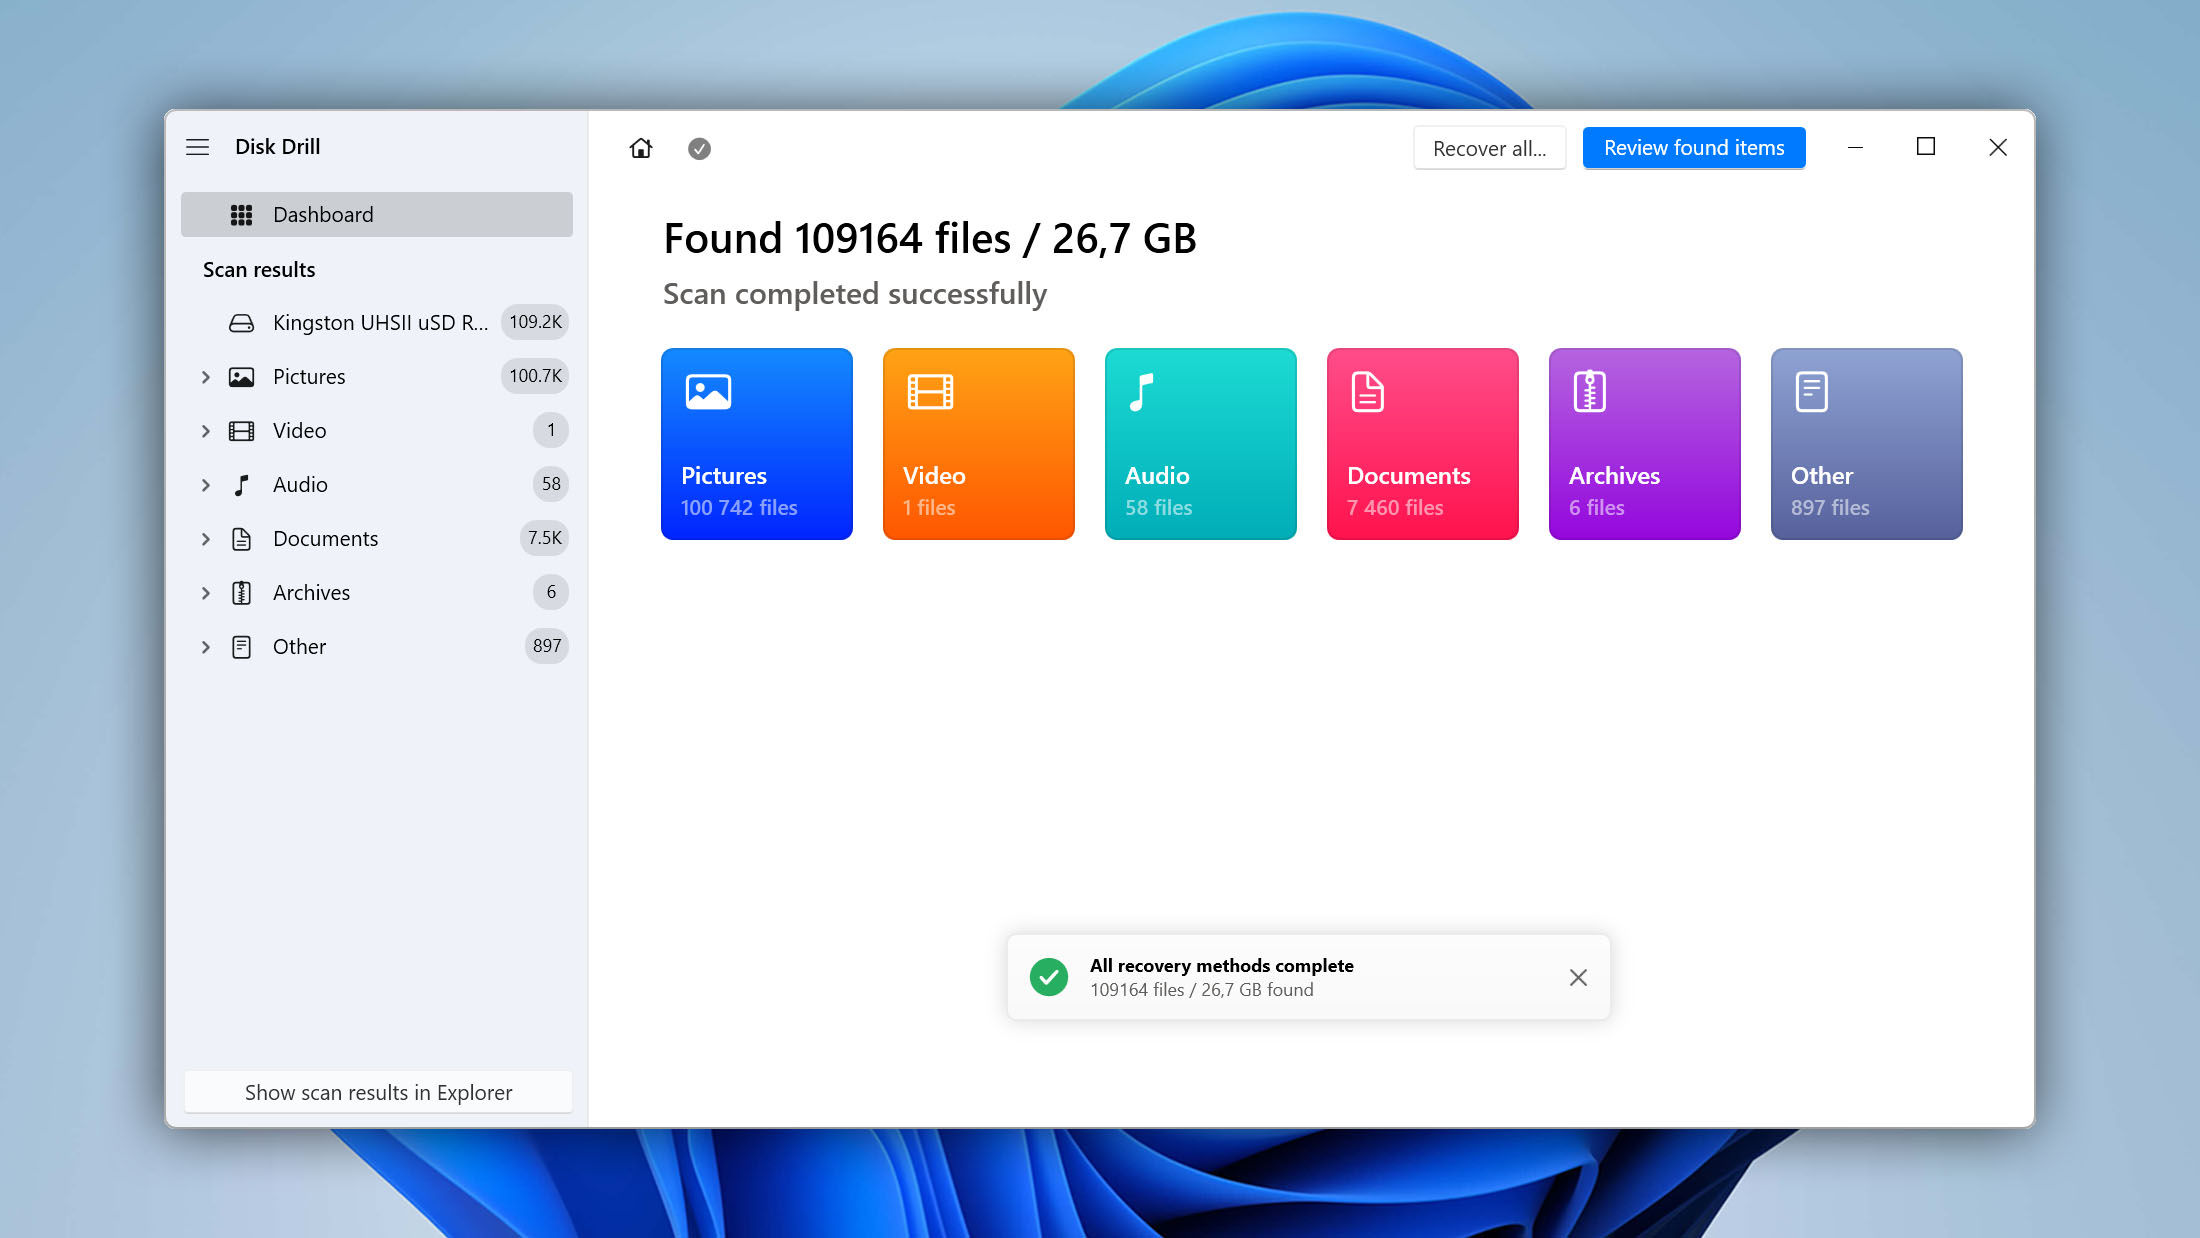Dismiss the recovery complete notification
2200x1238 pixels.
pyautogui.click(x=1578, y=977)
